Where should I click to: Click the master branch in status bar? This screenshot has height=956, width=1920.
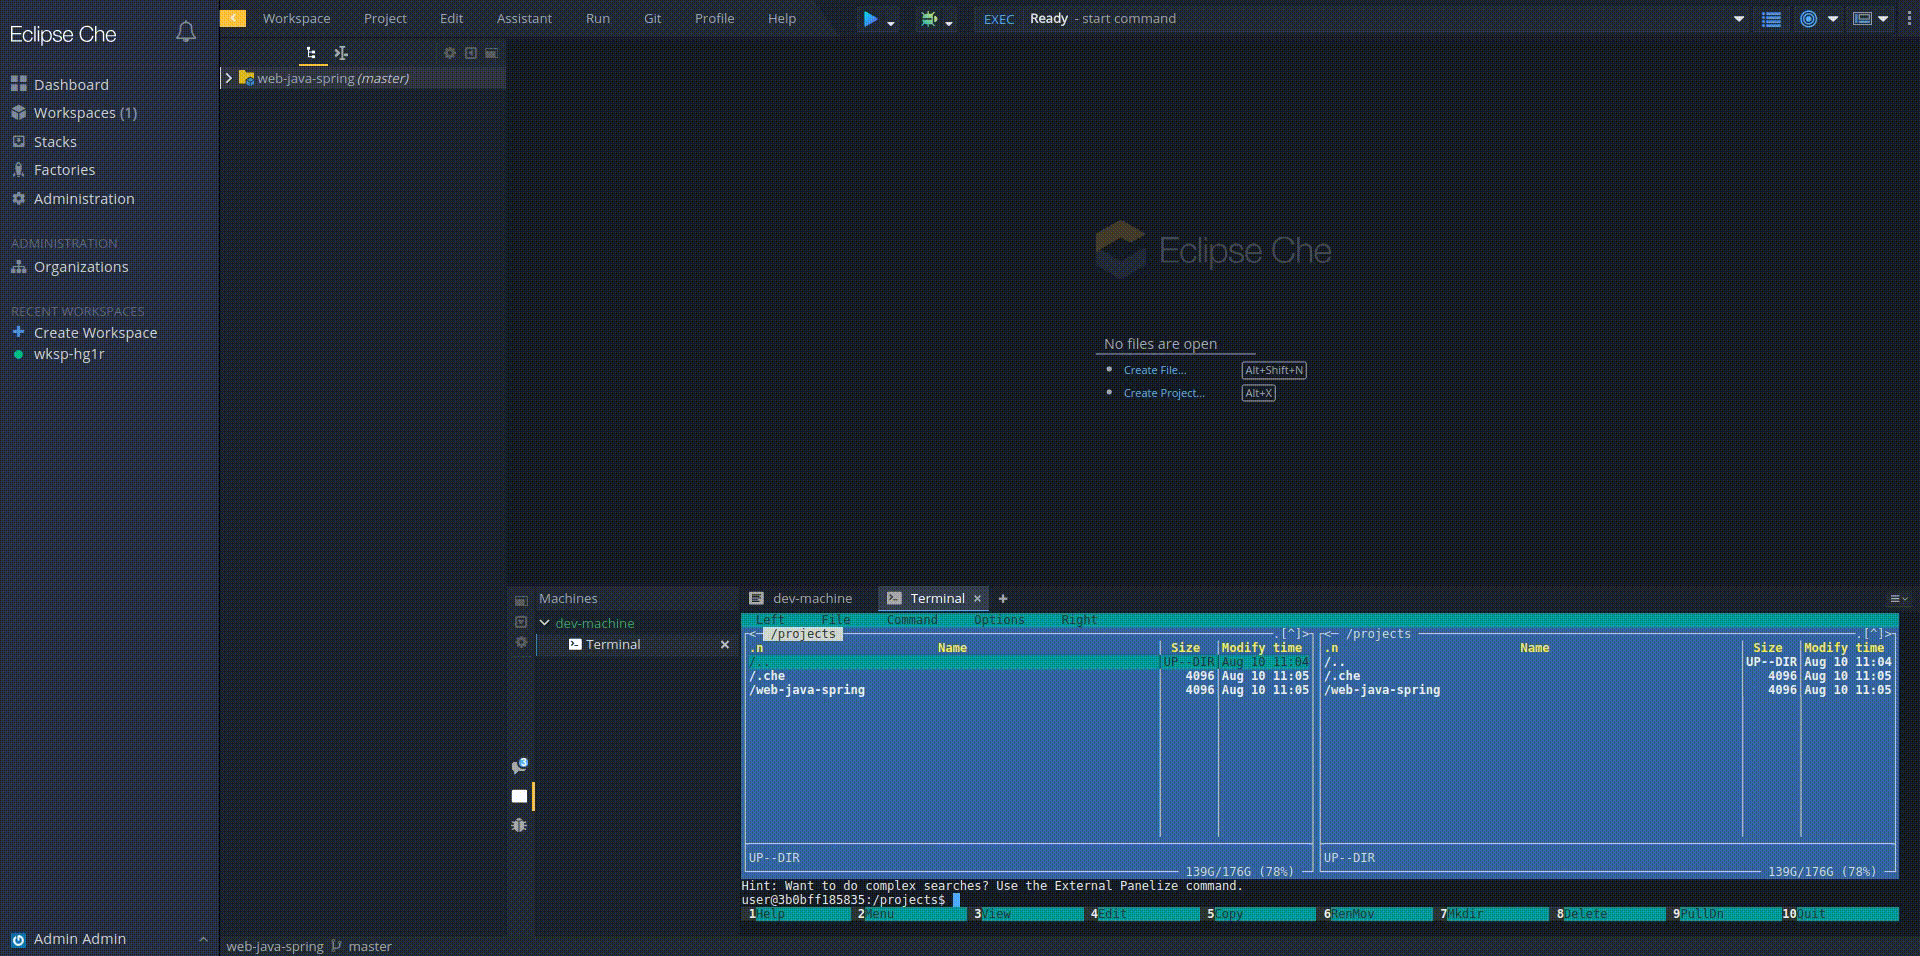coord(370,946)
